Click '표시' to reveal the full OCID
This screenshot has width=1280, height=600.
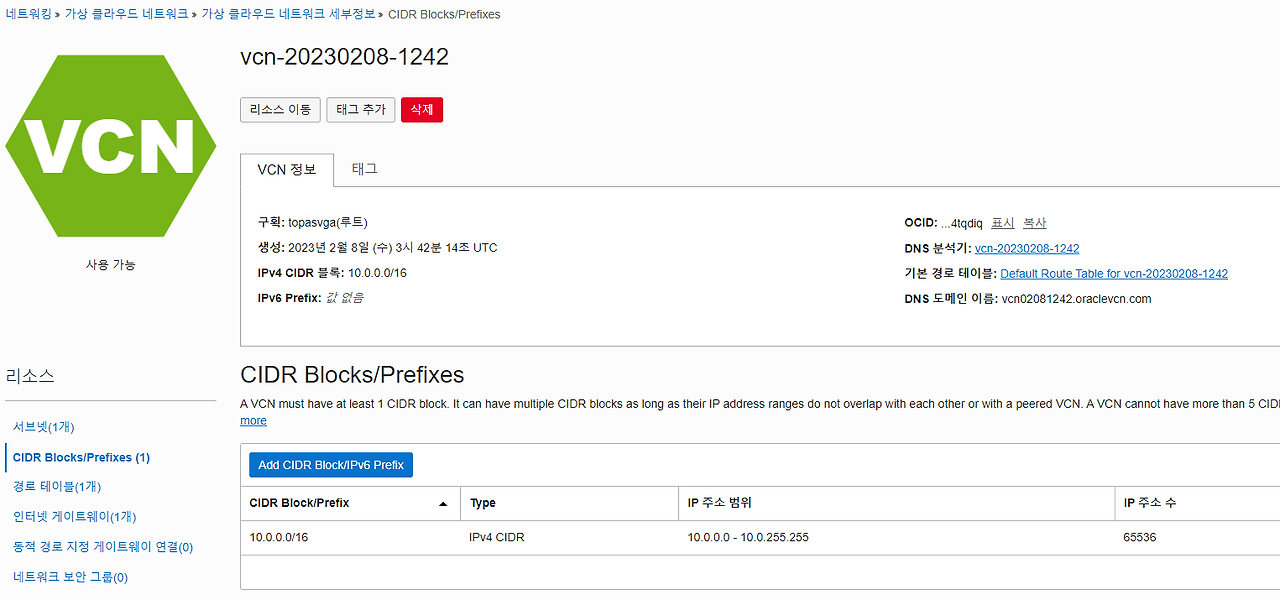(x=1002, y=222)
